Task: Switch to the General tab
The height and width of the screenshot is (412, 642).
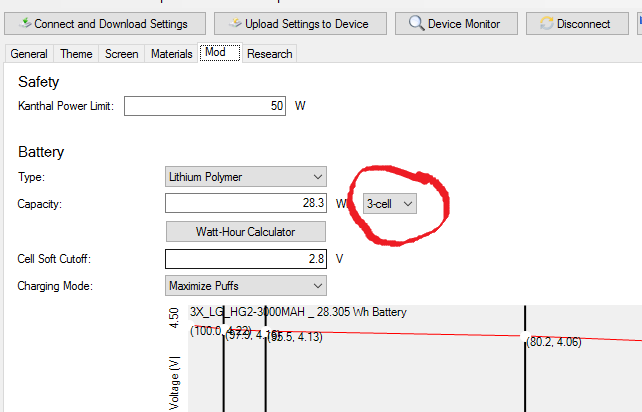Action: pyautogui.click(x=28, y=54)
